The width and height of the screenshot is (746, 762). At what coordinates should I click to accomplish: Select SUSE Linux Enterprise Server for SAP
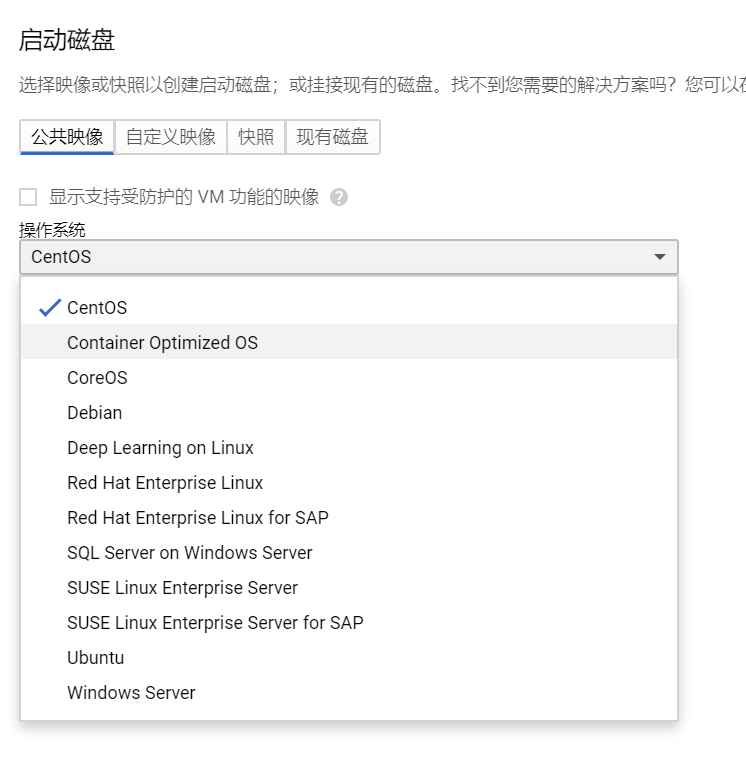tap(215, 623)
